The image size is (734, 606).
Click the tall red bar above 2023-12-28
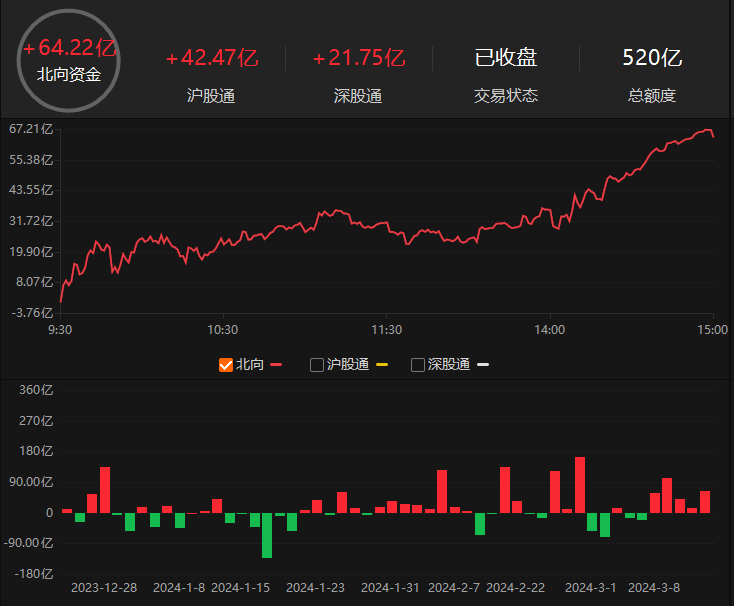coord(105,490)
